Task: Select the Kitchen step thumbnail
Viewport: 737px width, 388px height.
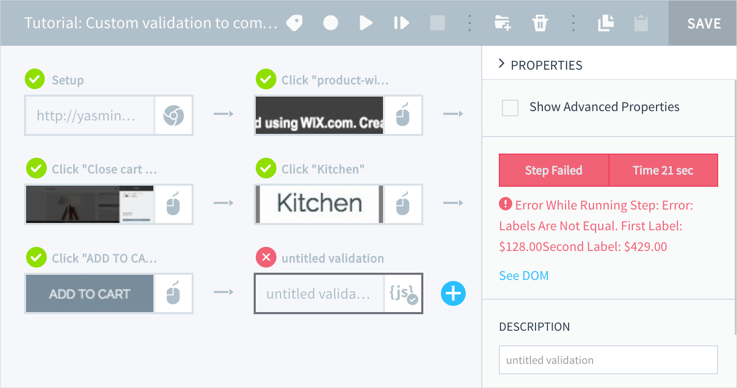Action: pyautogui.click(x=319, y=204)
